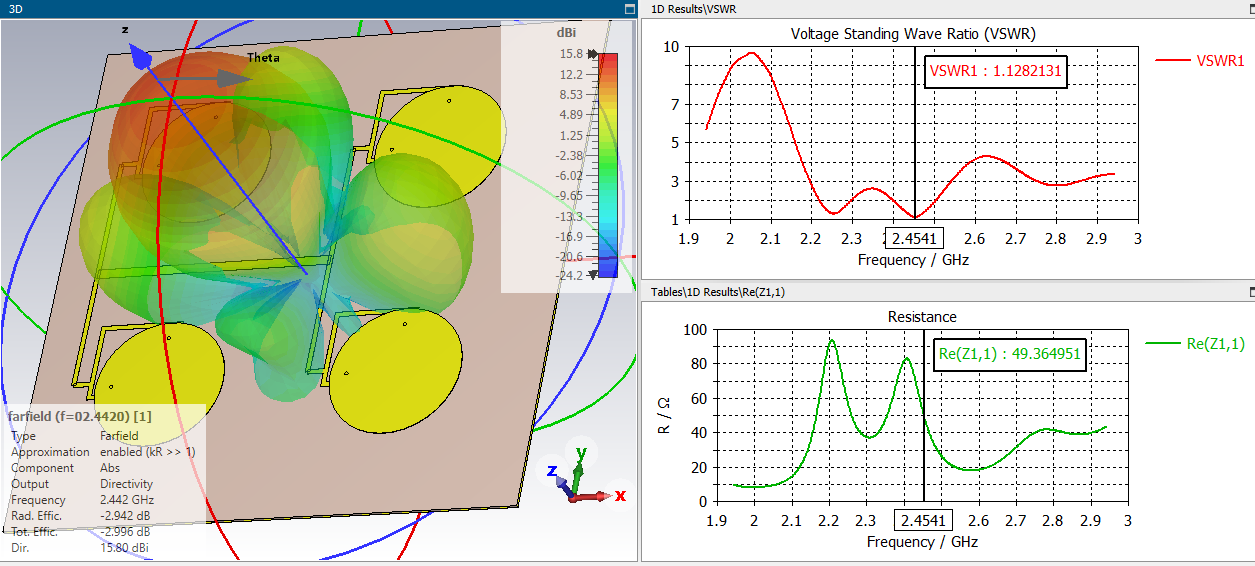
Task: Click the Voltage Standing Wave Ratio plot title
Action: pyautogui.click(x=913, y=33)
